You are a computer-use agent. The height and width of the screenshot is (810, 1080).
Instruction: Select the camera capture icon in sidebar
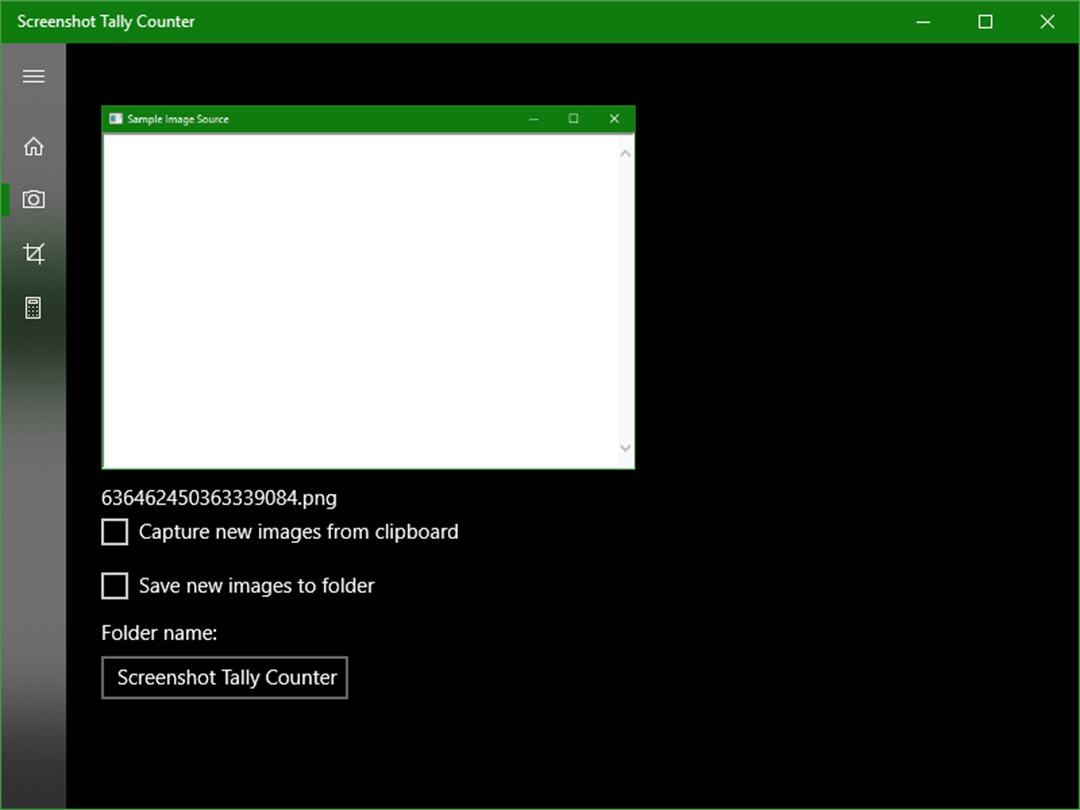[x=33, y=200]
